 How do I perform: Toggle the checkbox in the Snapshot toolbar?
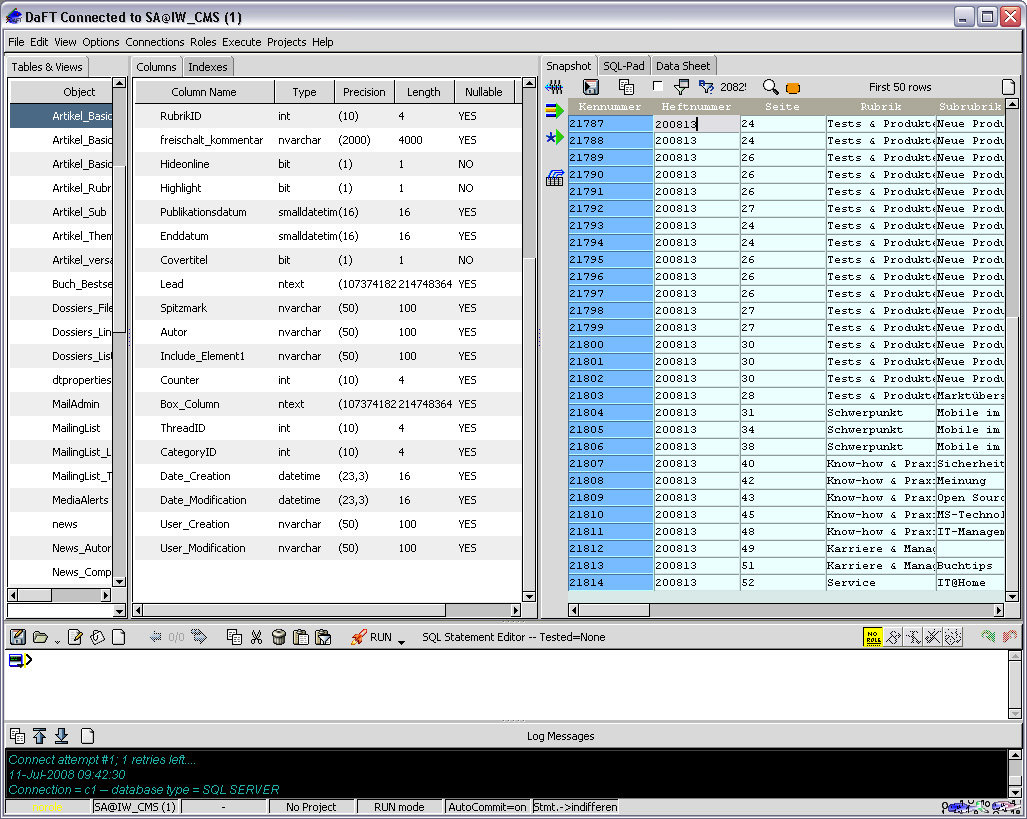click(658, 86)
